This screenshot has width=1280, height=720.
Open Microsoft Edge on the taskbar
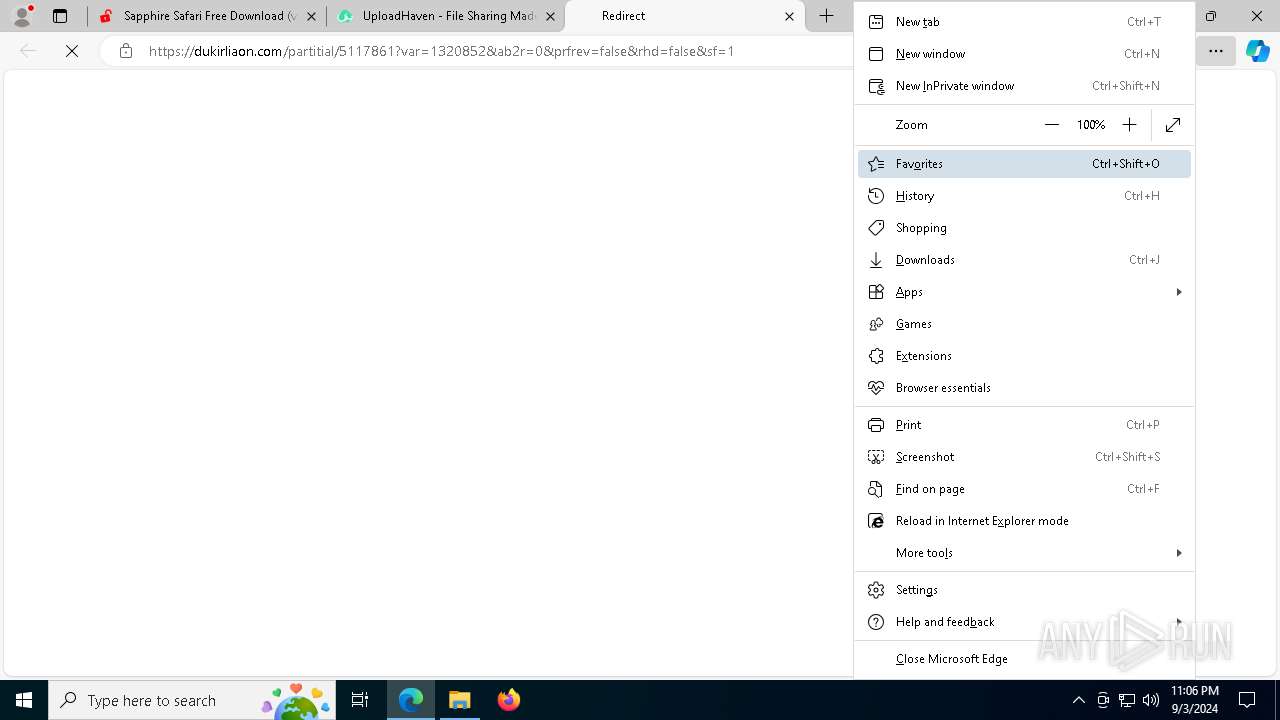pos(411,700)
